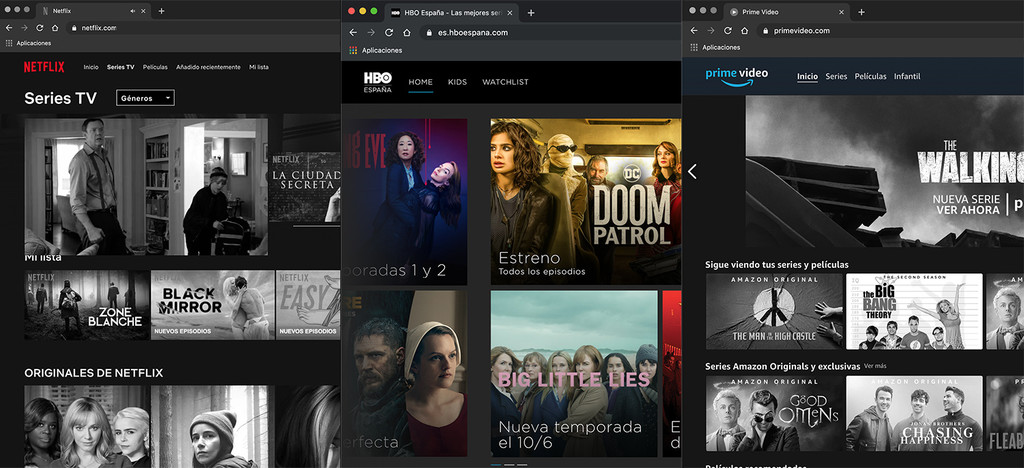Select KIDS tab on HBO España

pos(457,82)
